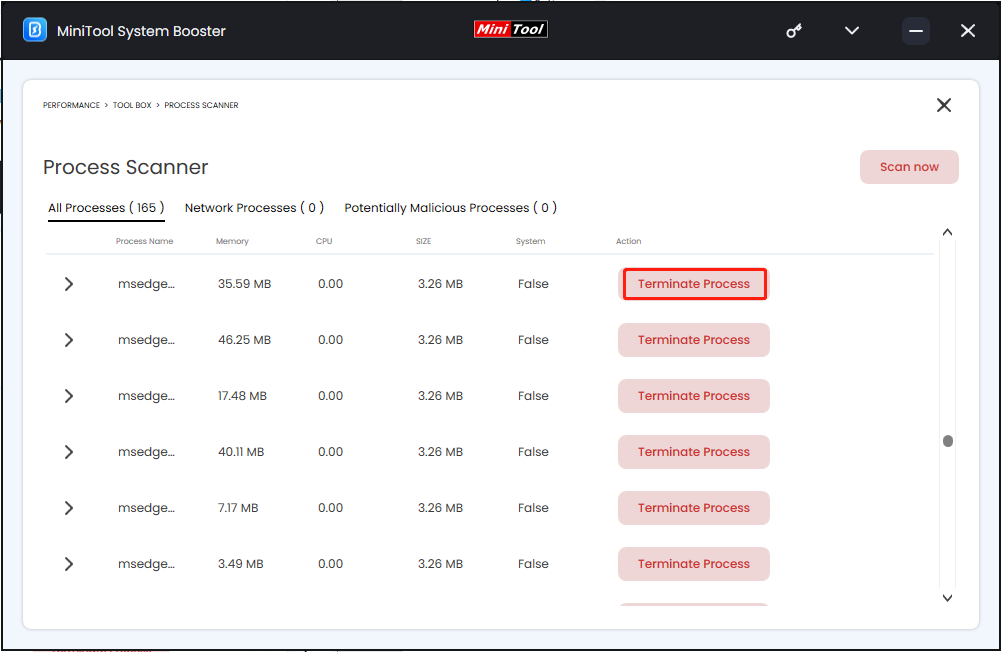Screen dimensions: 1001x652
Task: Minimize the MiniTool System Booster window
Action: (915, 31)
